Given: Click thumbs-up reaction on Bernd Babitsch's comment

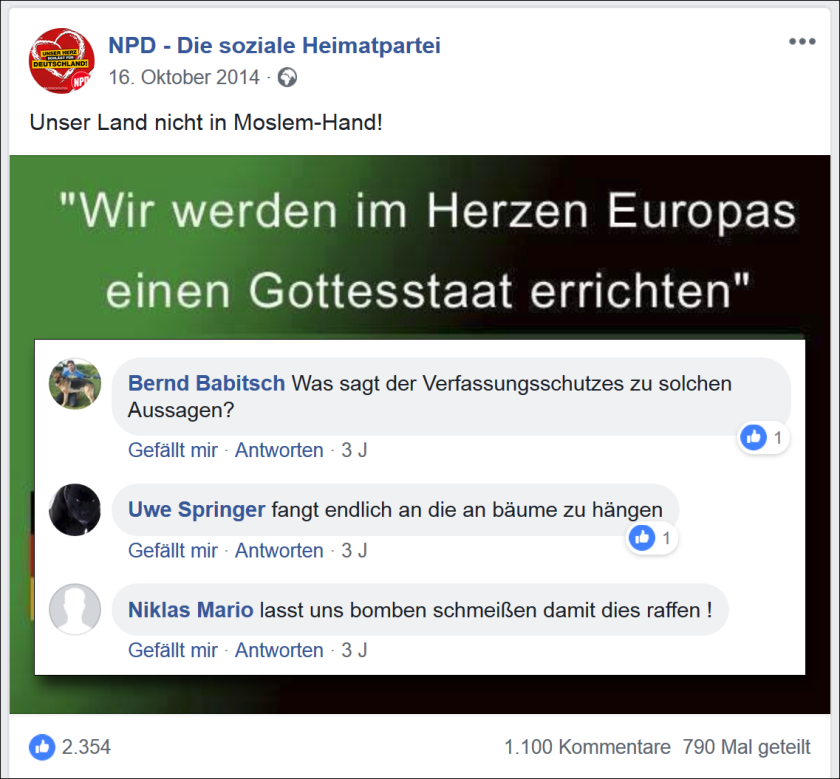Looking at the screenshot, I should click(754, 438).
